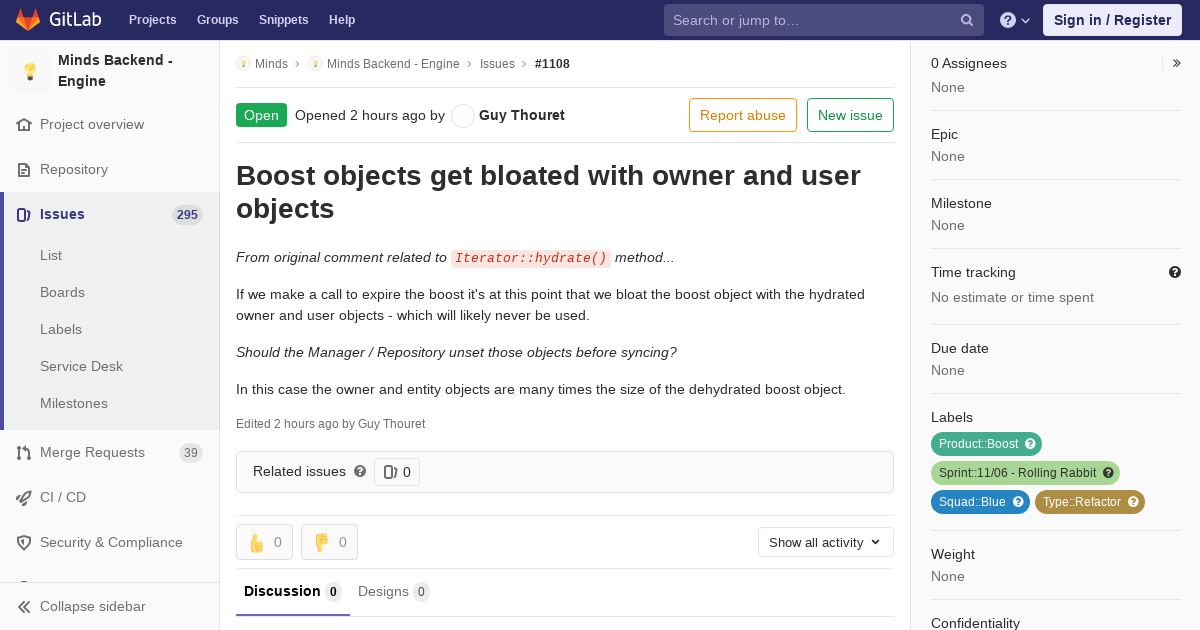Screen dimensions: 1200x630
Task: Click Guy Thouret's avatar
Action: [463, 116]
